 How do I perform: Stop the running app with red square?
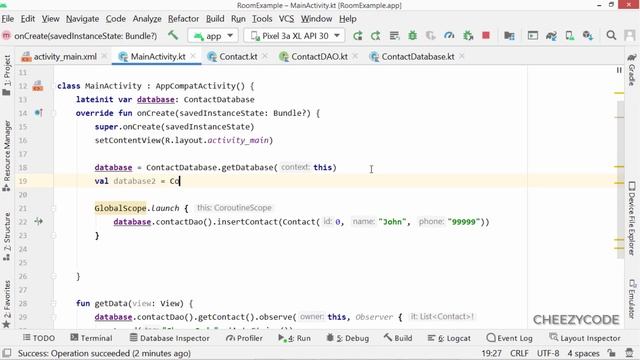coord(486,36)
